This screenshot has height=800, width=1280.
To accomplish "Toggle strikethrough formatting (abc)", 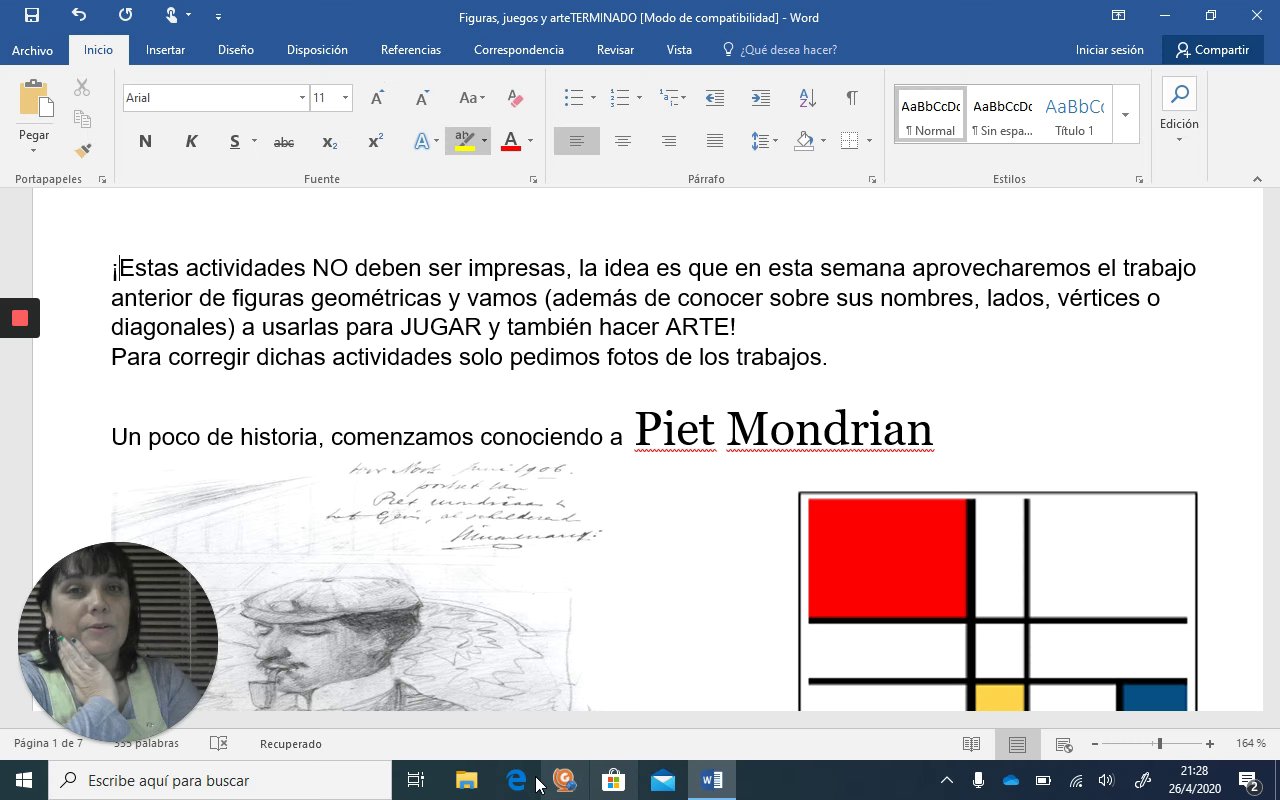I will point(284,142).
